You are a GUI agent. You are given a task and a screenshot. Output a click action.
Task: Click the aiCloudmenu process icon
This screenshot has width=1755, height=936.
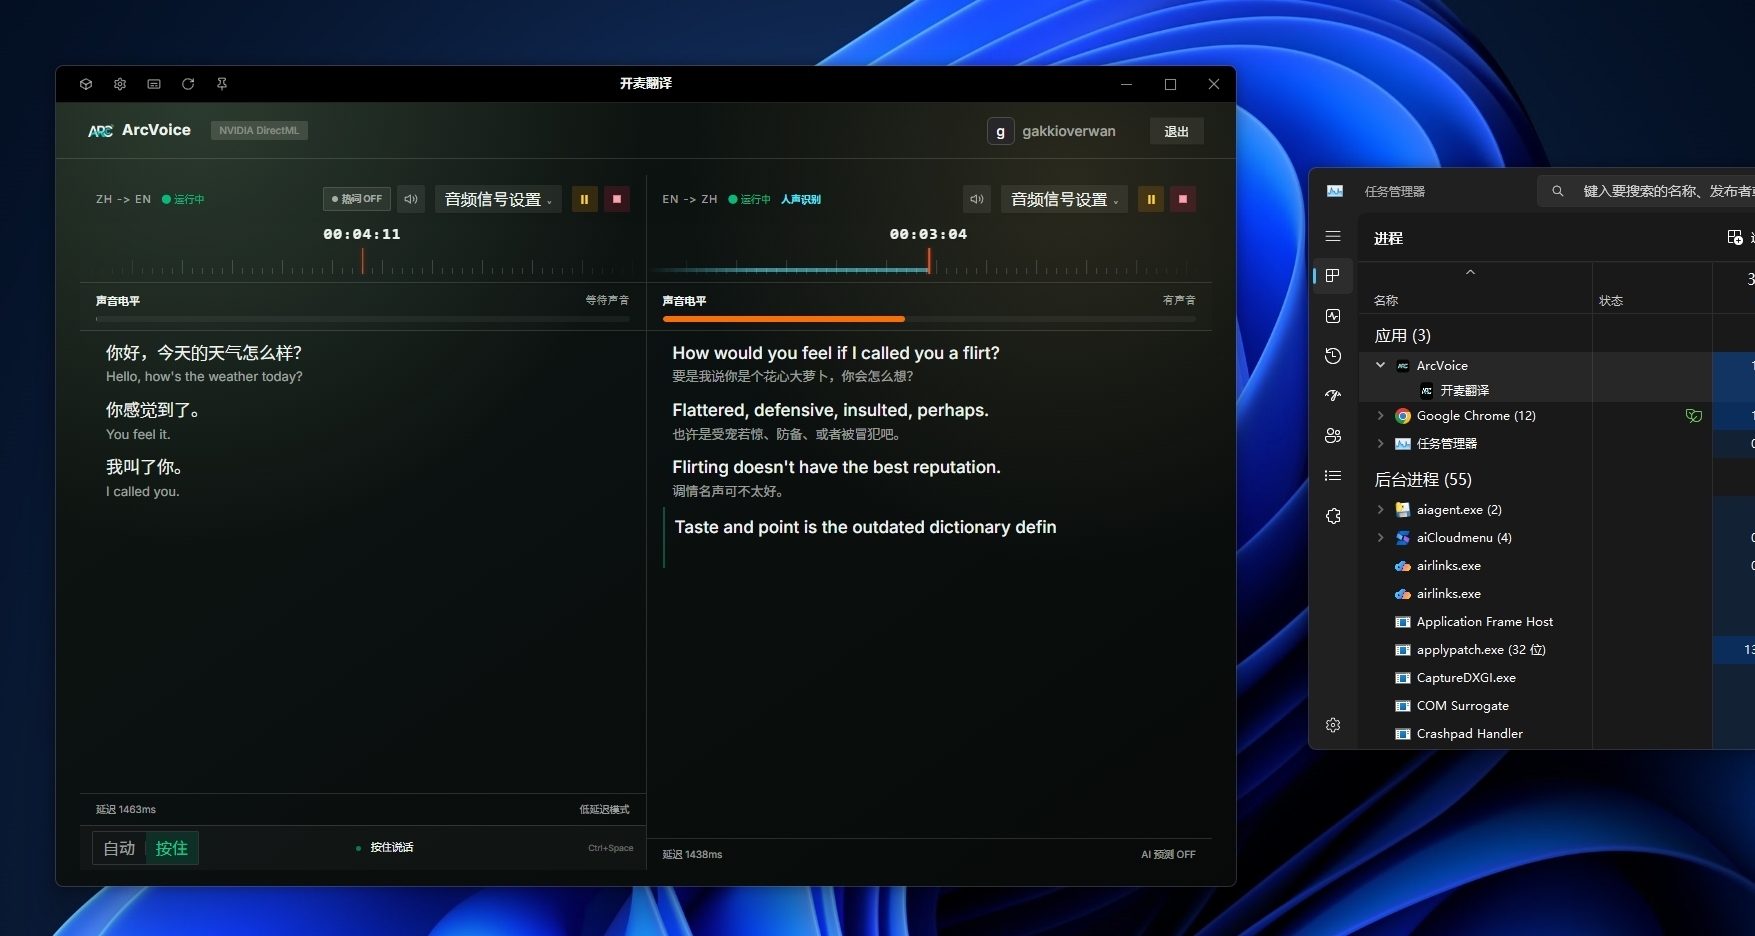click(1403, 538)
